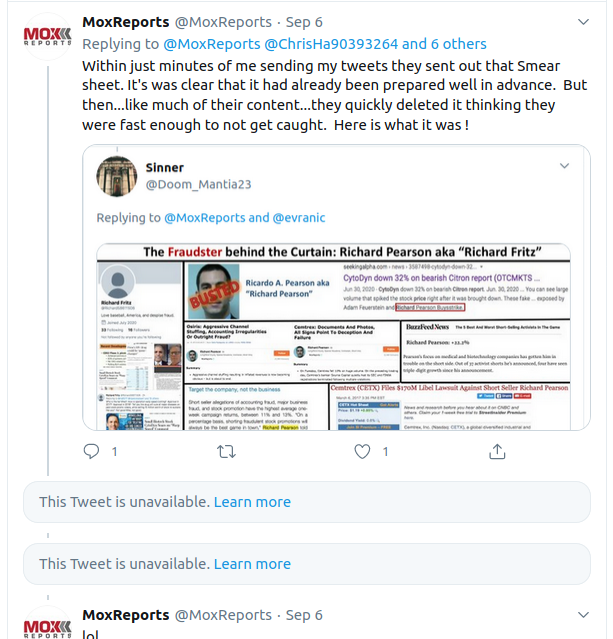Retweet using the retweet arrows icon
Viewport: 613px width, 639px height.
click(226, 452)
